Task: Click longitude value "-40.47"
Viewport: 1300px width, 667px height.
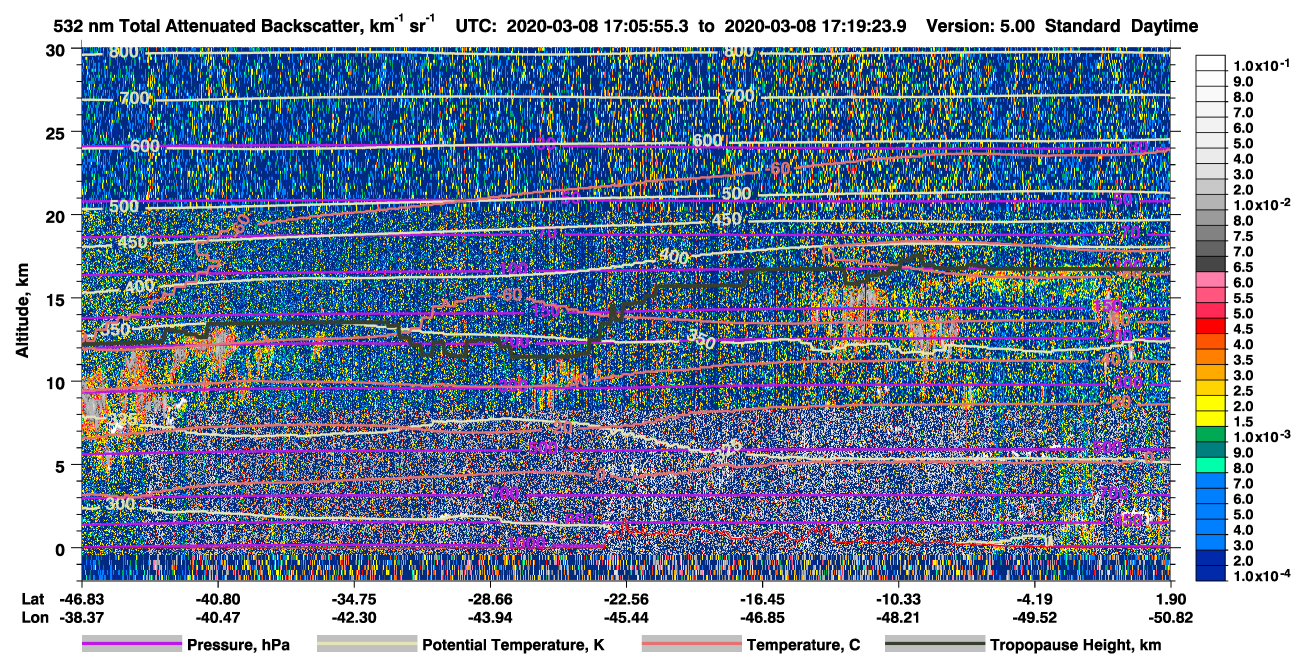Action: tap(216, 617)
